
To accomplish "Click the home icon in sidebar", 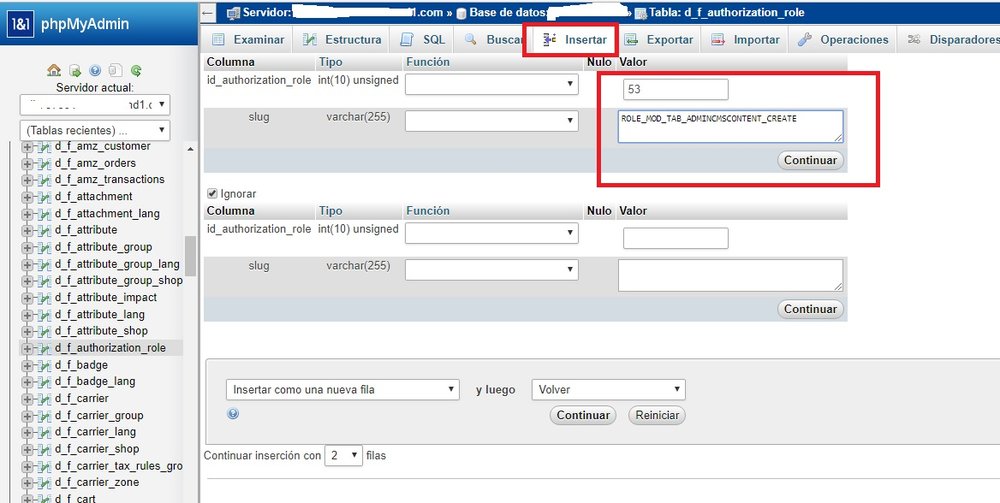I will pyautogui.click(x=54, y=71).
